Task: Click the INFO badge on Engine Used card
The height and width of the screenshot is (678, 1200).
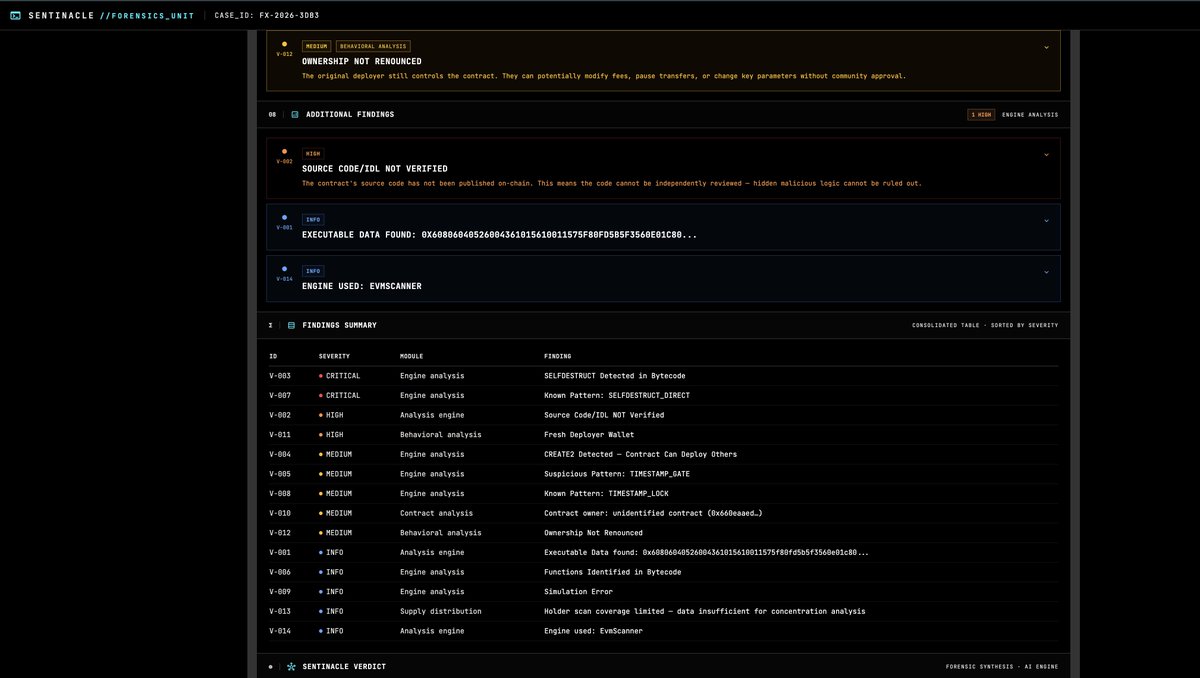Action: (313, 270)
